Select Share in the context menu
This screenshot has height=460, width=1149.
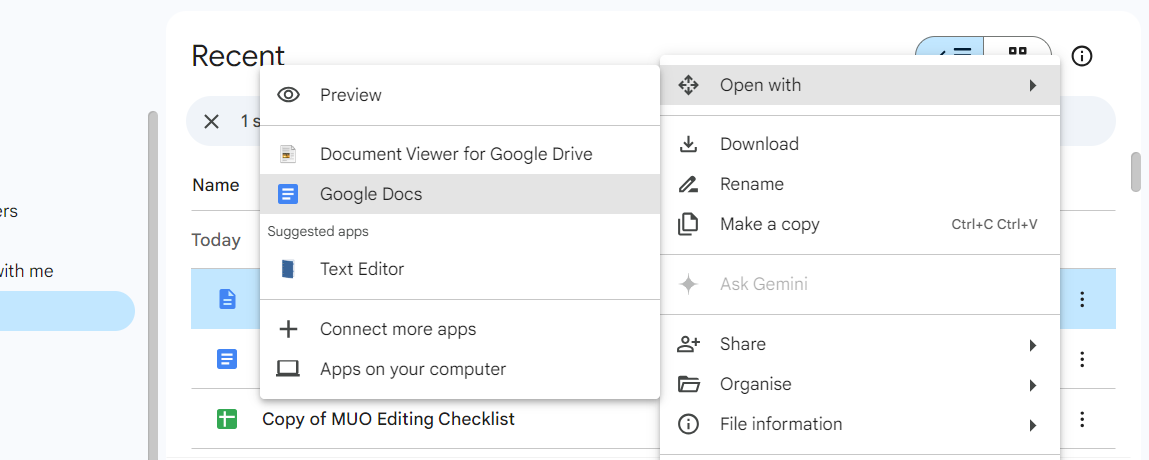pos(860,344)
